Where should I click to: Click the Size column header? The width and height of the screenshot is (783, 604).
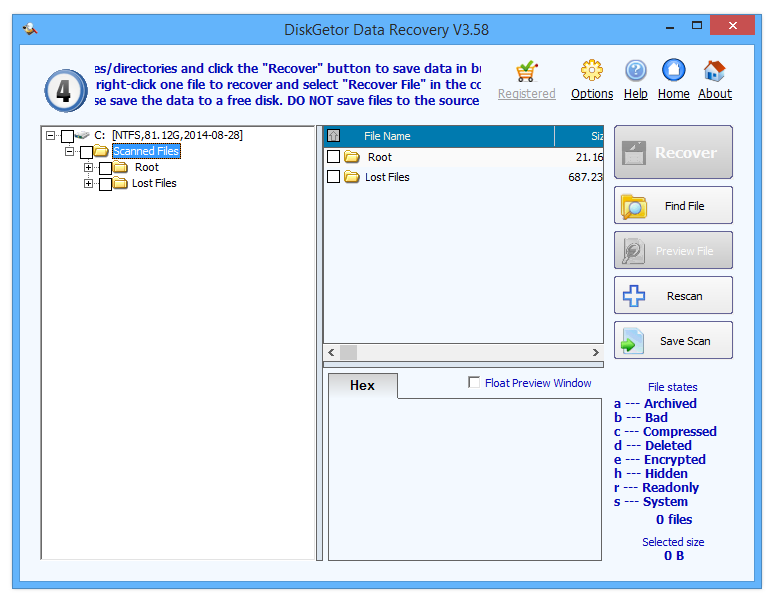[x=579, y=136]
